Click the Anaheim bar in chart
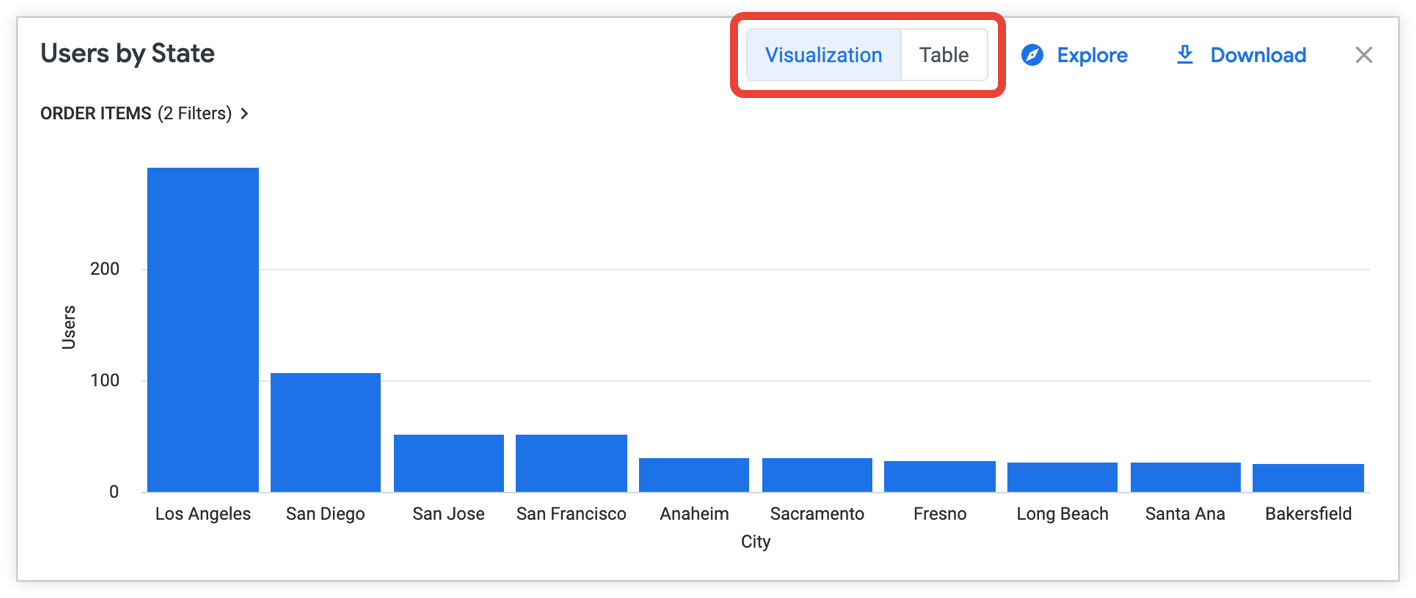This screenshot has height=598, width=1416. (694, 475)
